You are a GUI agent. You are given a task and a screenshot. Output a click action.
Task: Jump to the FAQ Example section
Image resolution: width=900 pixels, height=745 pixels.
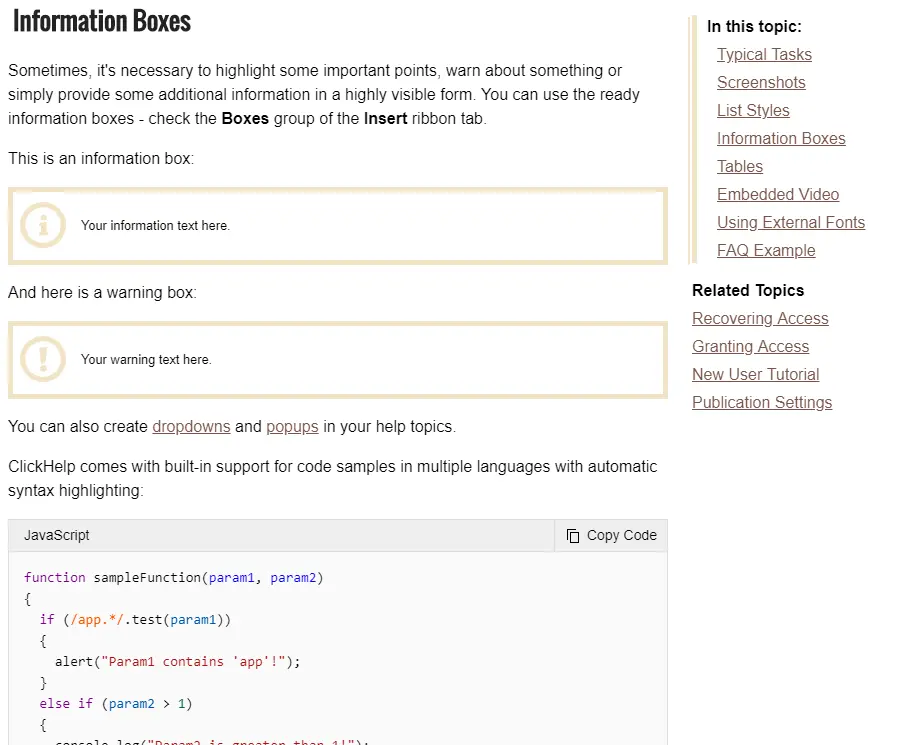coord(766,251)
